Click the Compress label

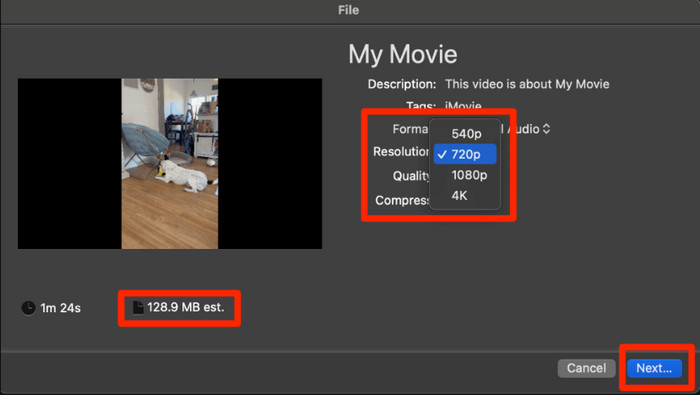point(402,200)
